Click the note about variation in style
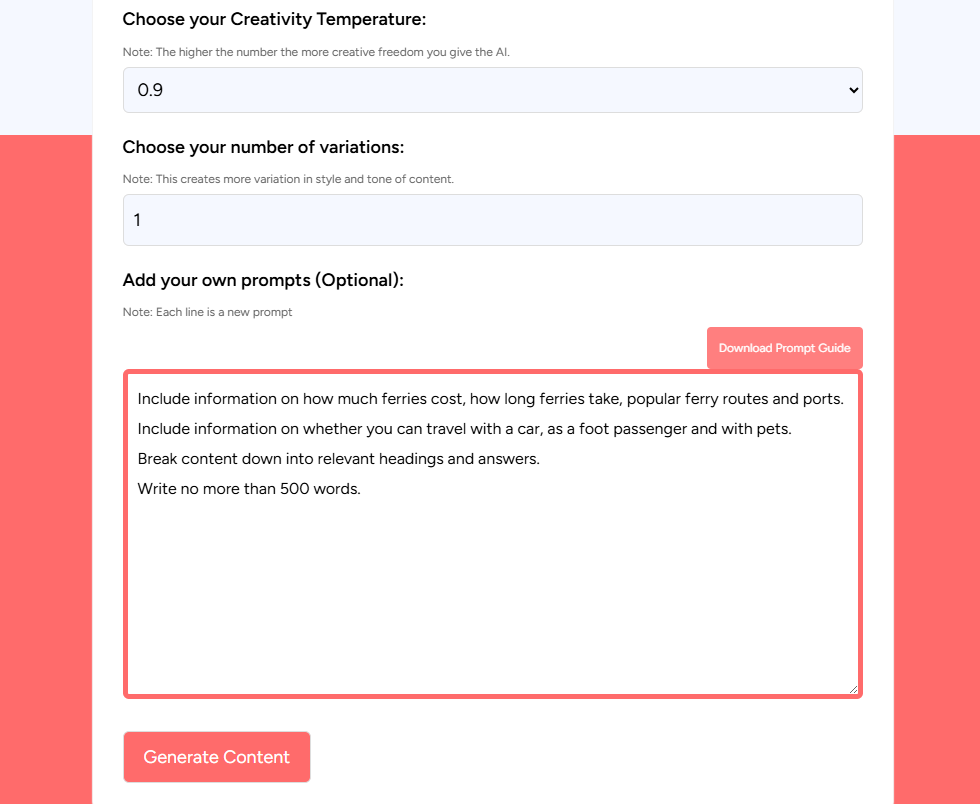 click(x=288, y=179)
